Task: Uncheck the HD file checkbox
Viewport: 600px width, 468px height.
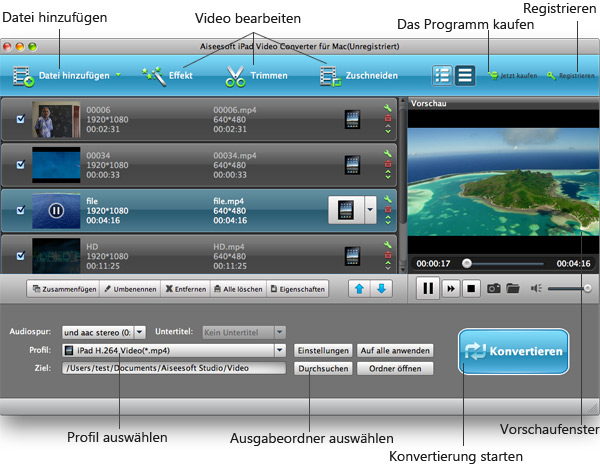Action: tap(21, 256)
